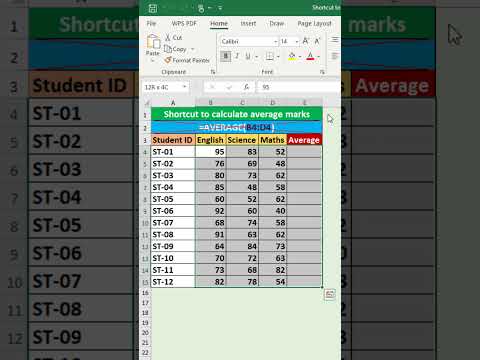The height and width of the screenshot is (360, 480).
Task: Apply cell Borders icon
Action: [x=270, y=56]
